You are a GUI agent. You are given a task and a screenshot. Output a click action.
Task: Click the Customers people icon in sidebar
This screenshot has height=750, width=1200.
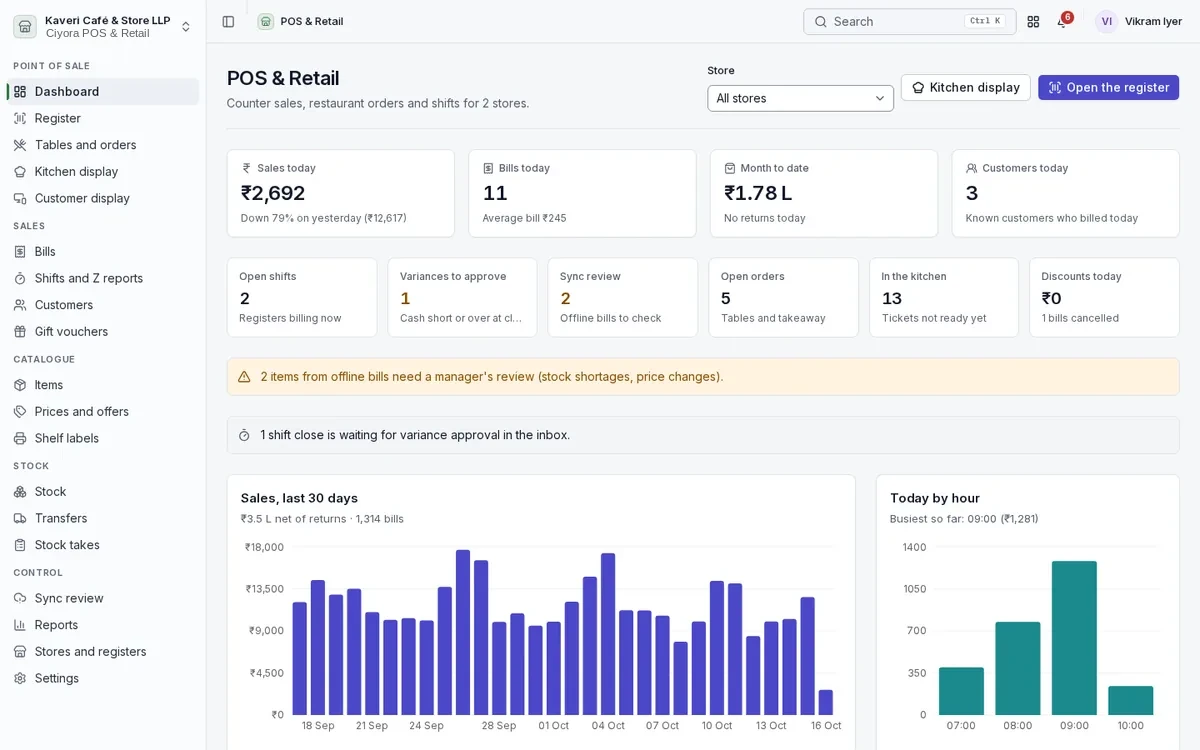[20, 305]
